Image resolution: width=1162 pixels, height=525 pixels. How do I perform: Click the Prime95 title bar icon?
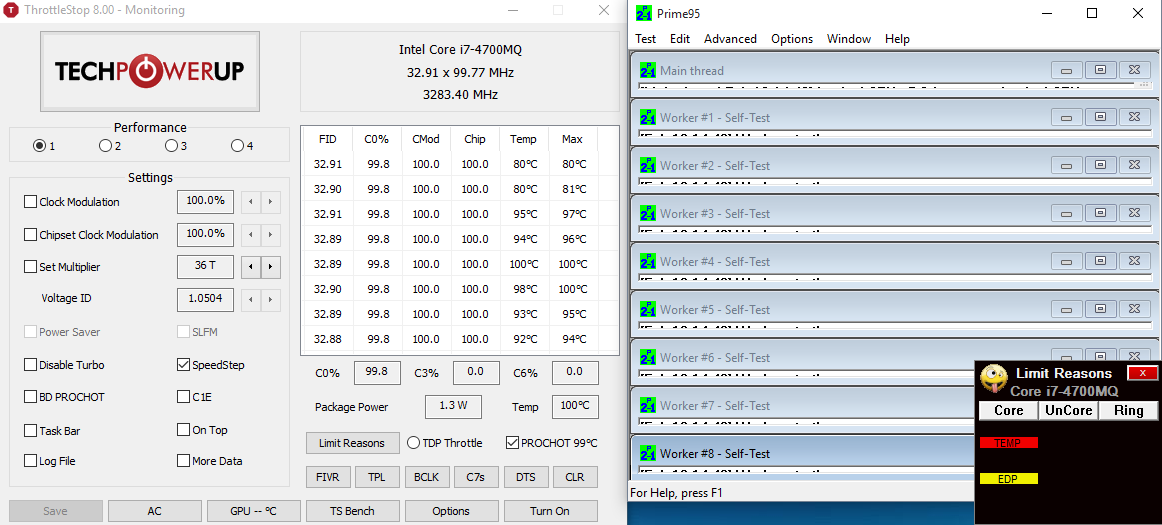643,13
